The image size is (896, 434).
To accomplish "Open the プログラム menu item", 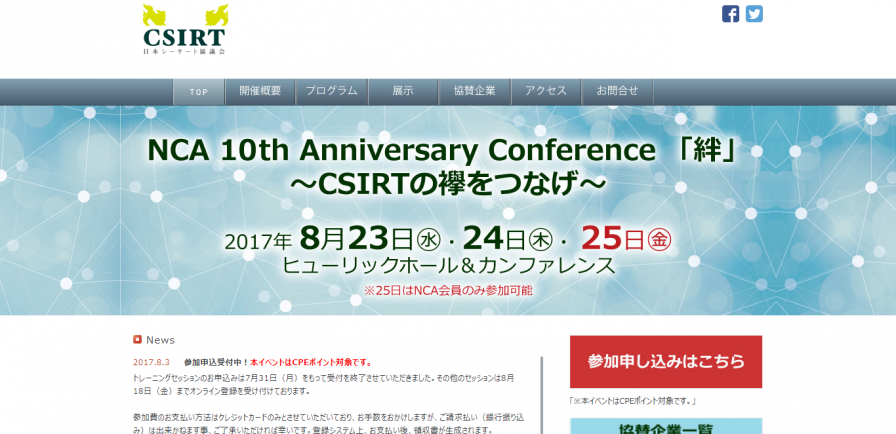I will tap(331, 92).
